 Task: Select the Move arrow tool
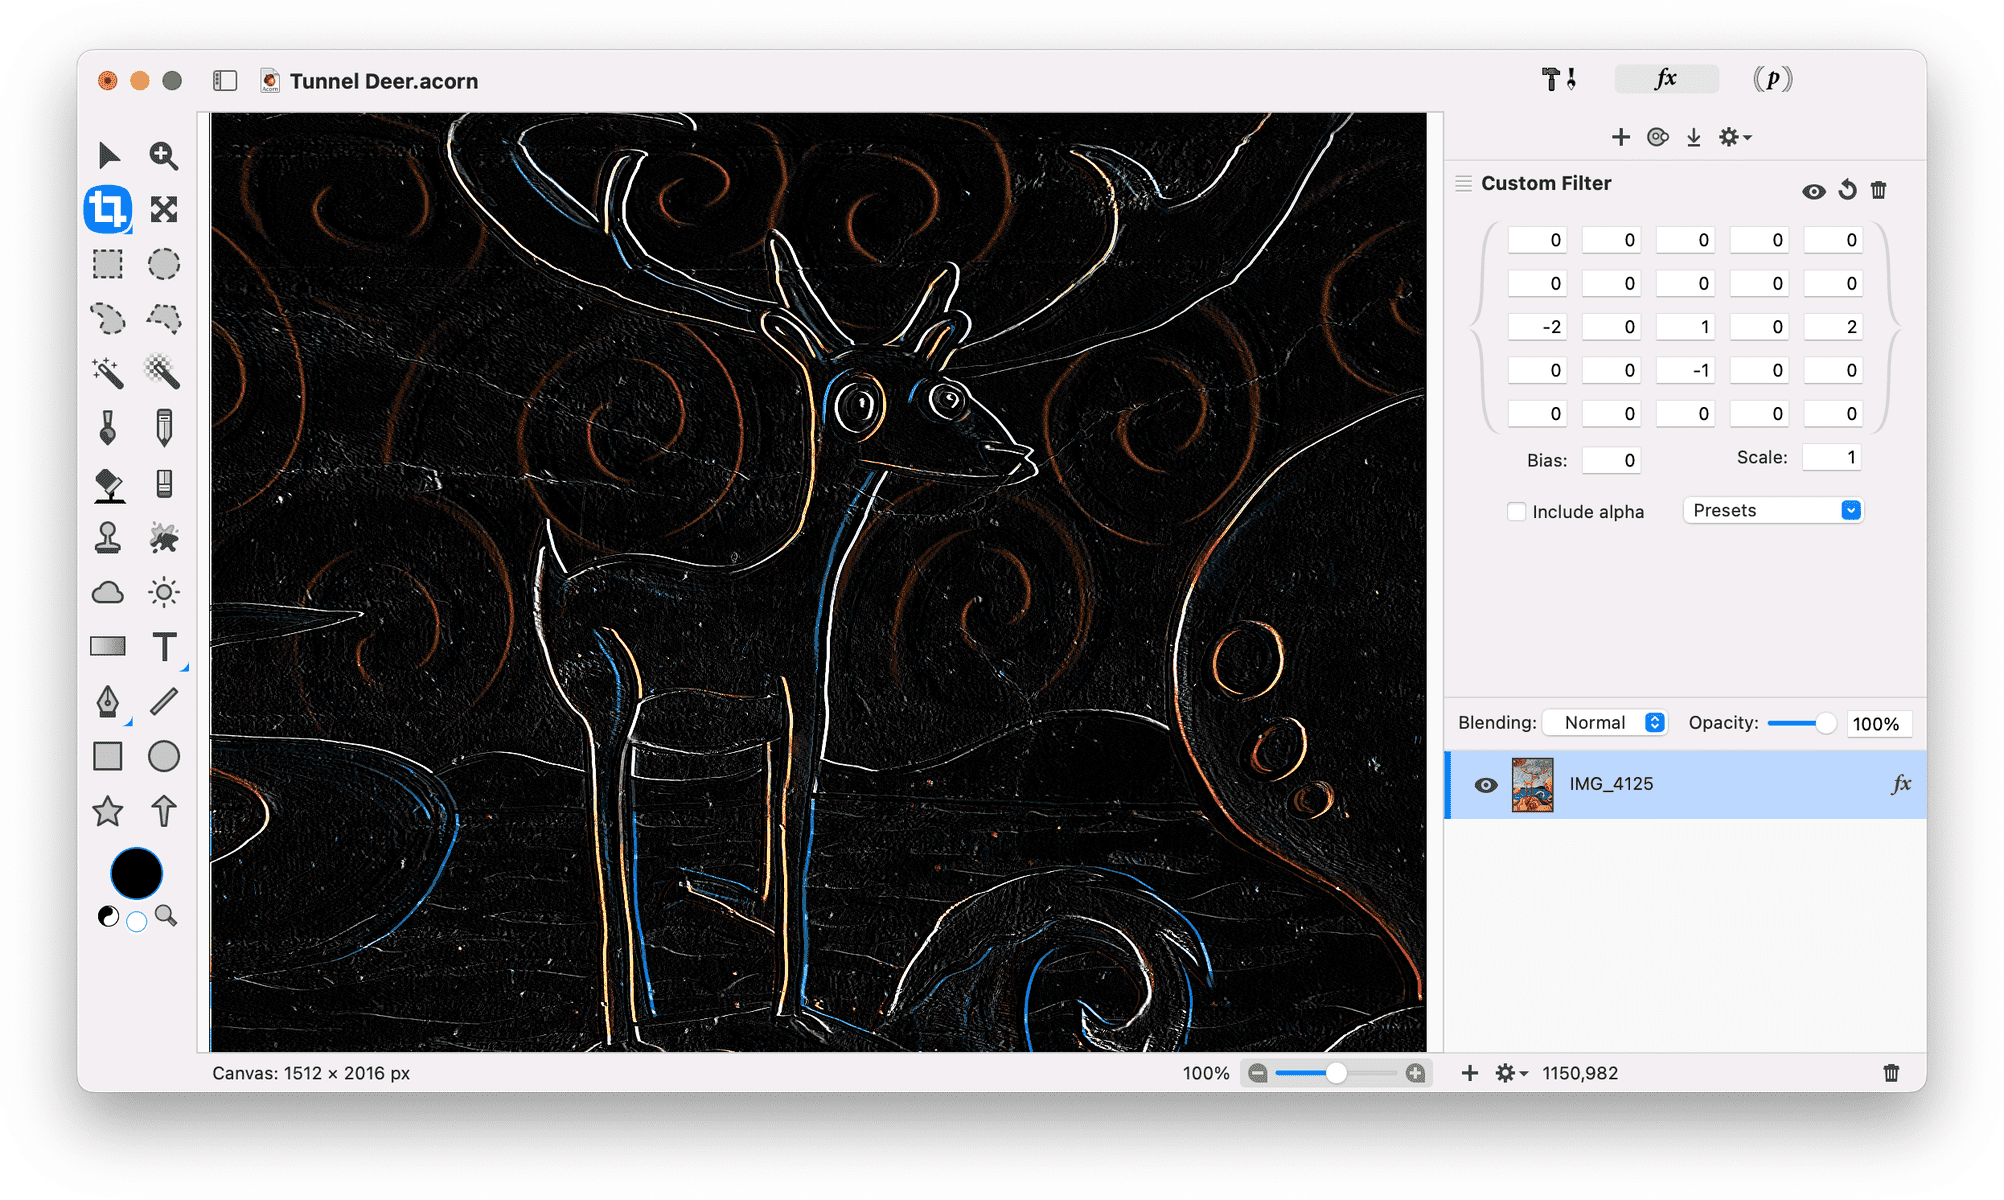[108, 155]
